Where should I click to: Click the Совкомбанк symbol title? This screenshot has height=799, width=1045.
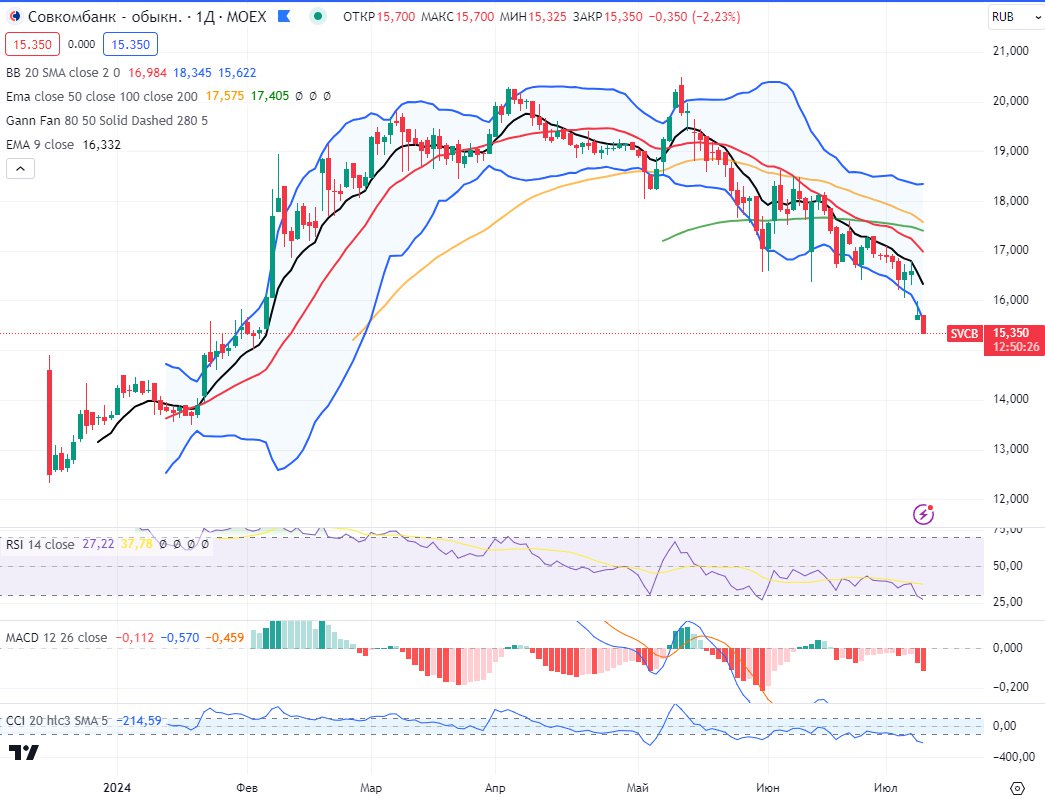point(105,16)
